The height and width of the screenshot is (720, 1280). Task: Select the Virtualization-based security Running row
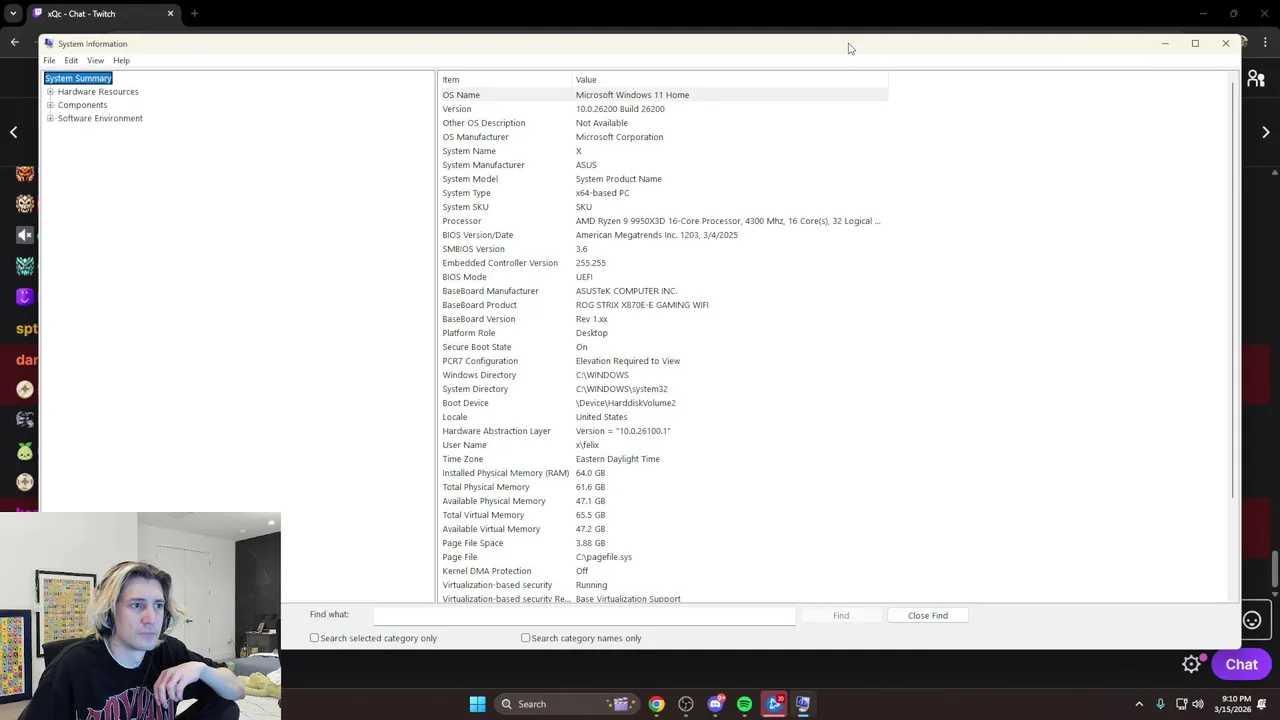664,585
